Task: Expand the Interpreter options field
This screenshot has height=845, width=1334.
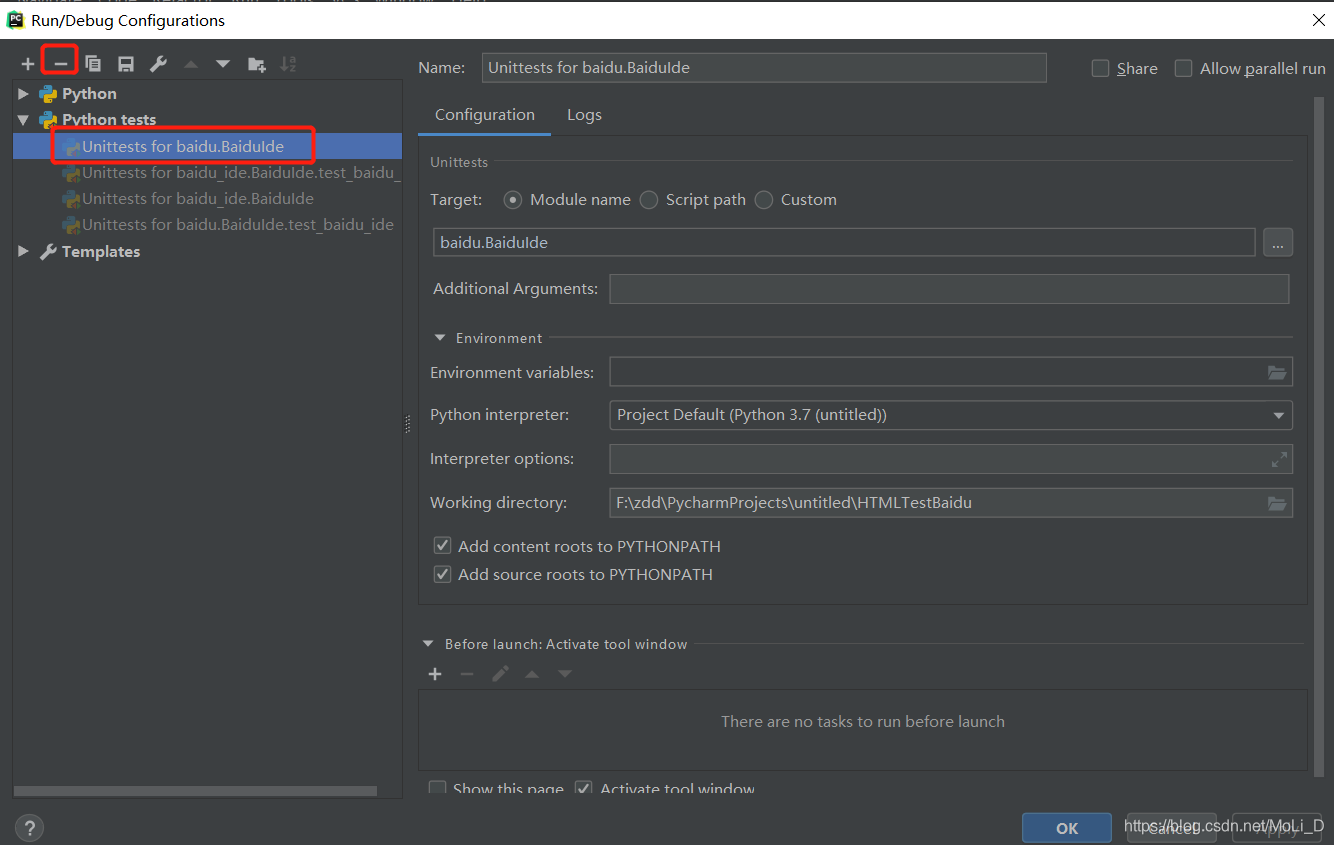Action: [1278, 459]
